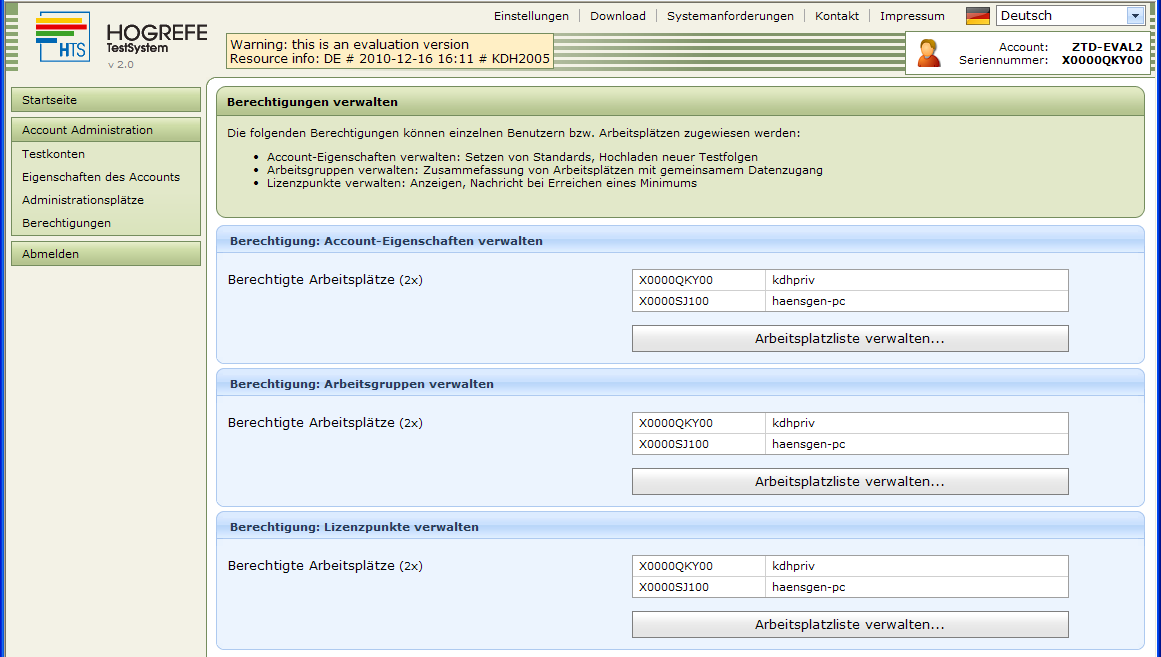Select Berechtigungen sidebar entry
This screenshot has height=657, width=1161.
click(66, 223)
